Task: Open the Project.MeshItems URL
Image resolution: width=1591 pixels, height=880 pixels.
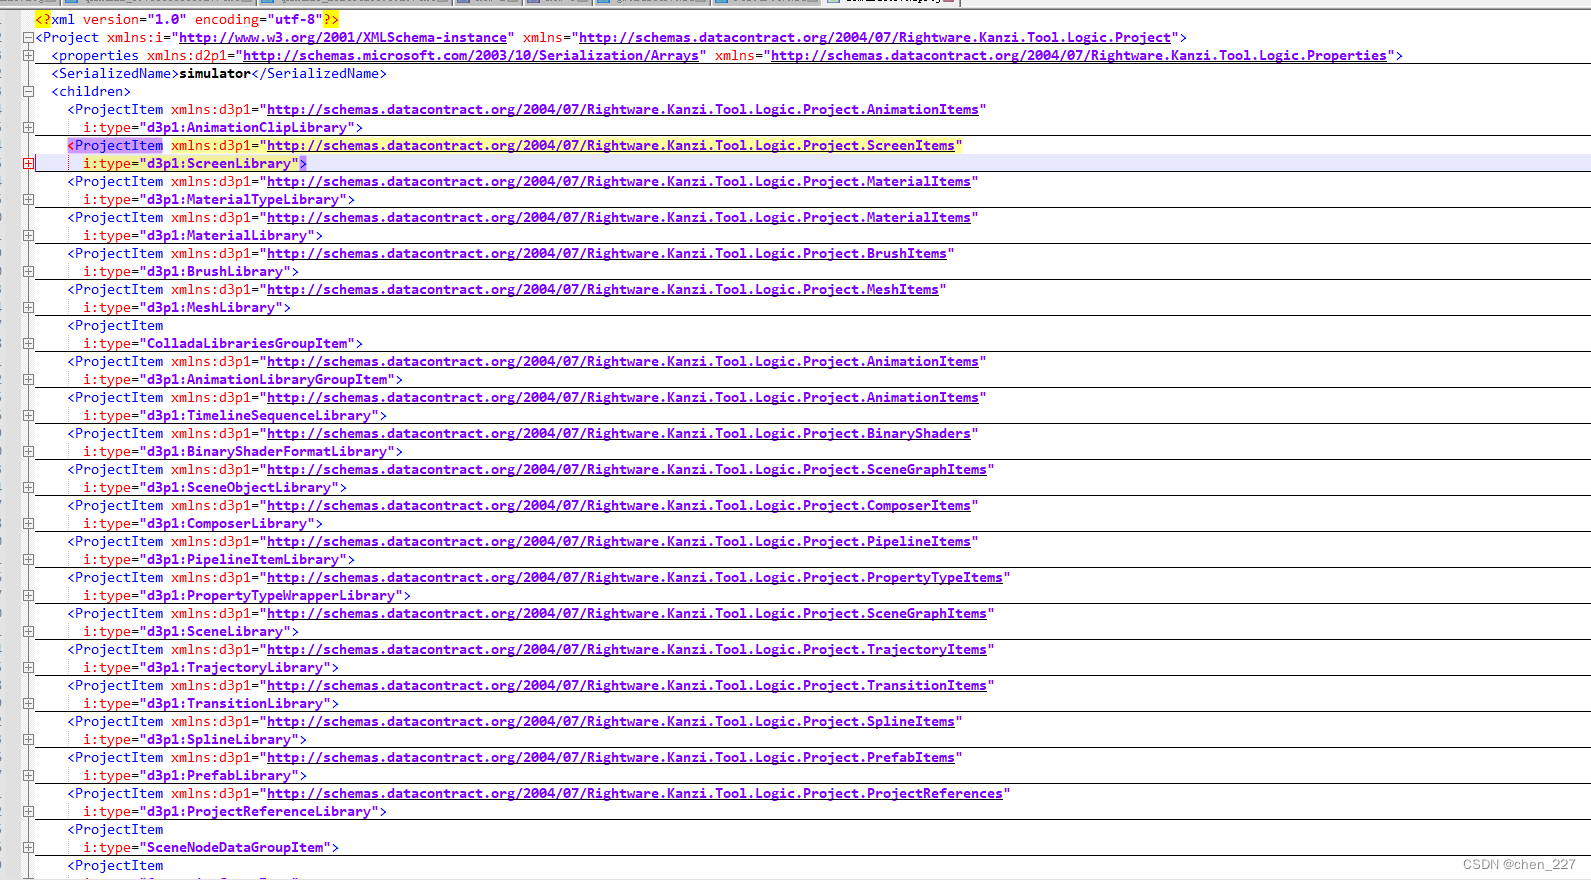Action: pyautogui.click(x=603, y=290)
